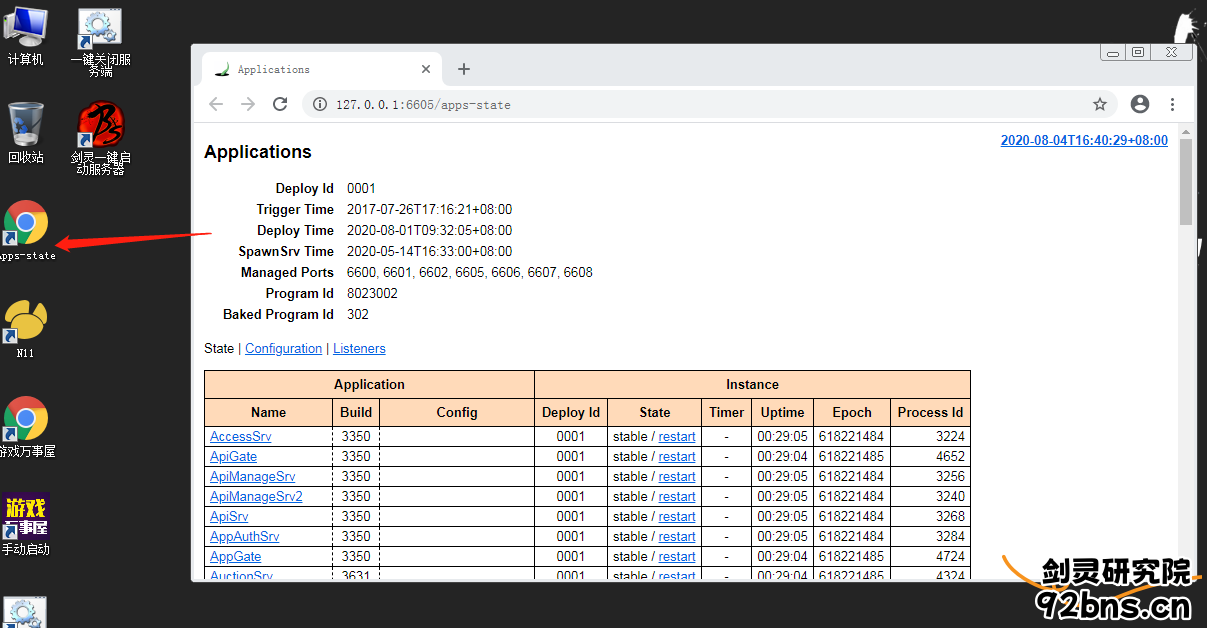
Task: Open the ApiGate application link
Action: click(233, 457)
